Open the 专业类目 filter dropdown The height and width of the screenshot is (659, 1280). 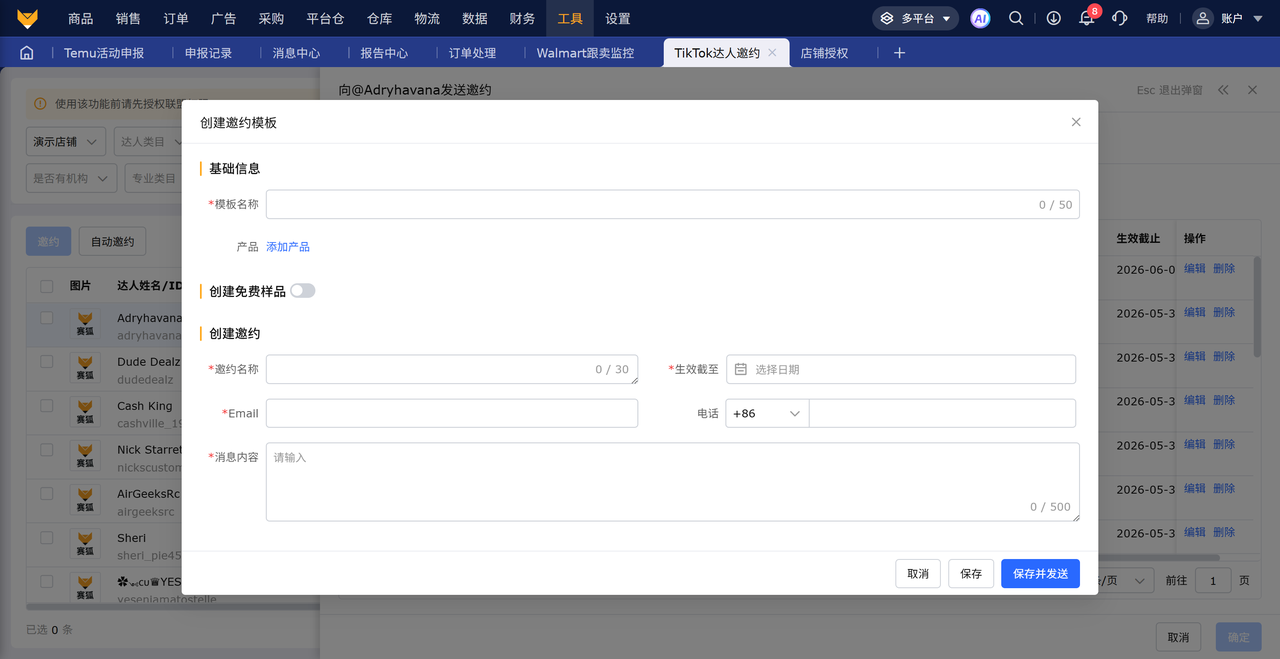pyautogui.click(x=154, y=178)
